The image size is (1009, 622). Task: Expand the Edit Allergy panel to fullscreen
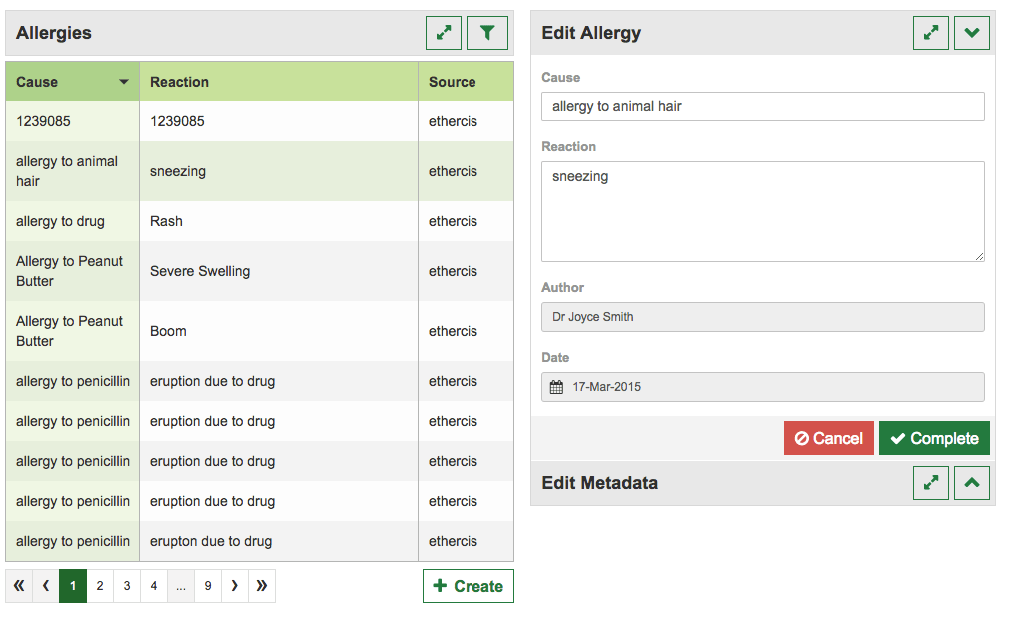click(x=931, y=33)
